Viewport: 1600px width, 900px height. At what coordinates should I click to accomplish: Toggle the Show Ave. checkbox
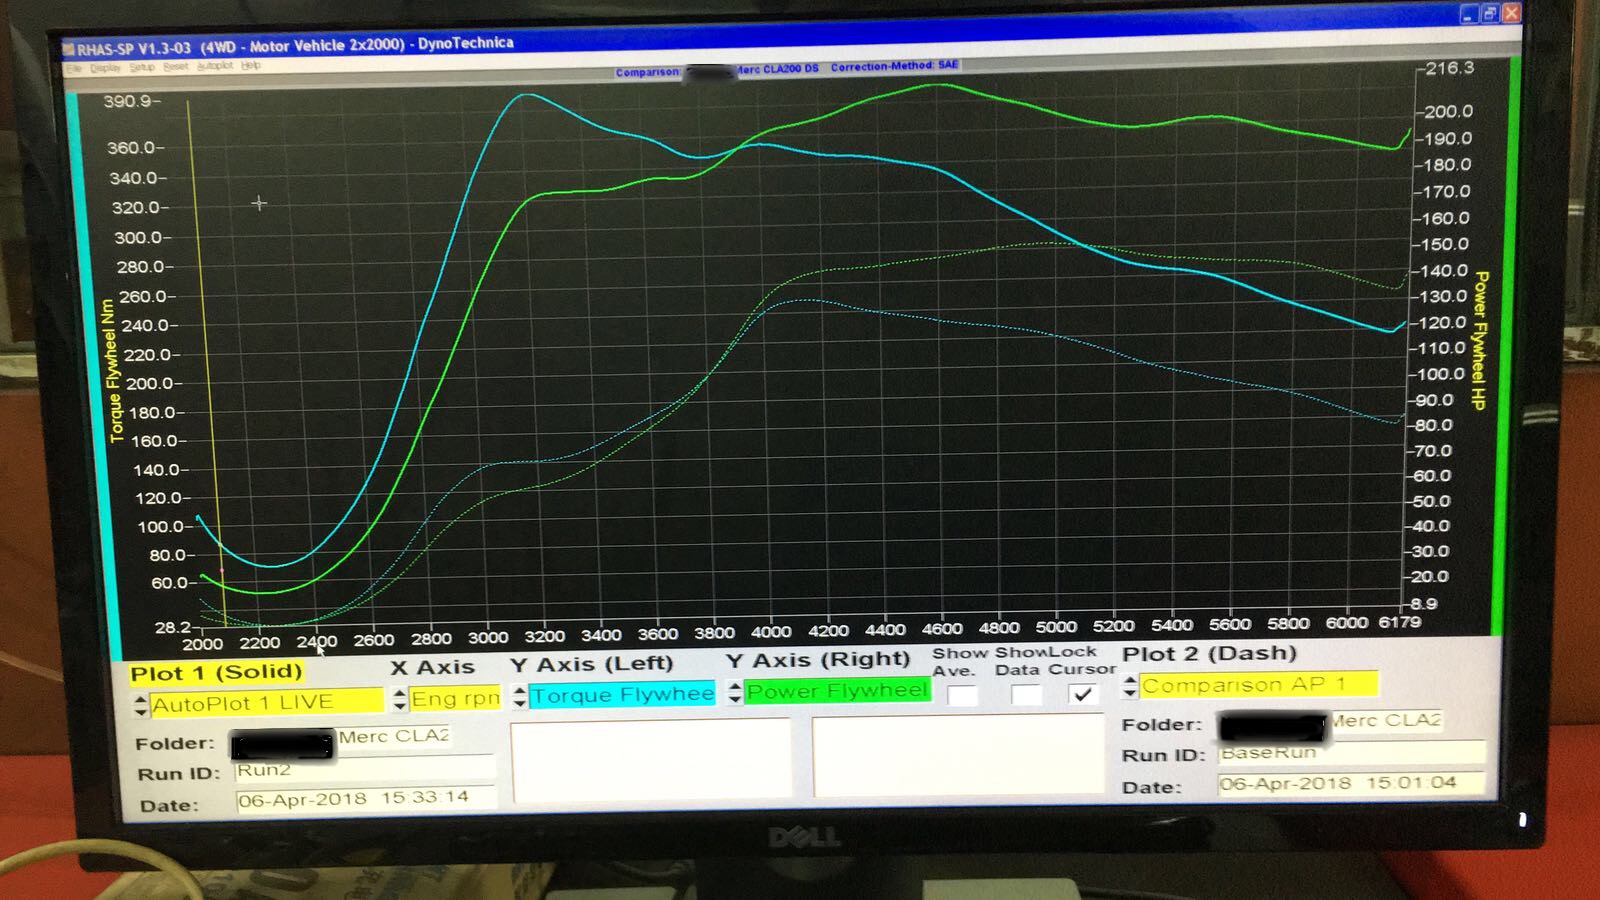coord(962,695)
